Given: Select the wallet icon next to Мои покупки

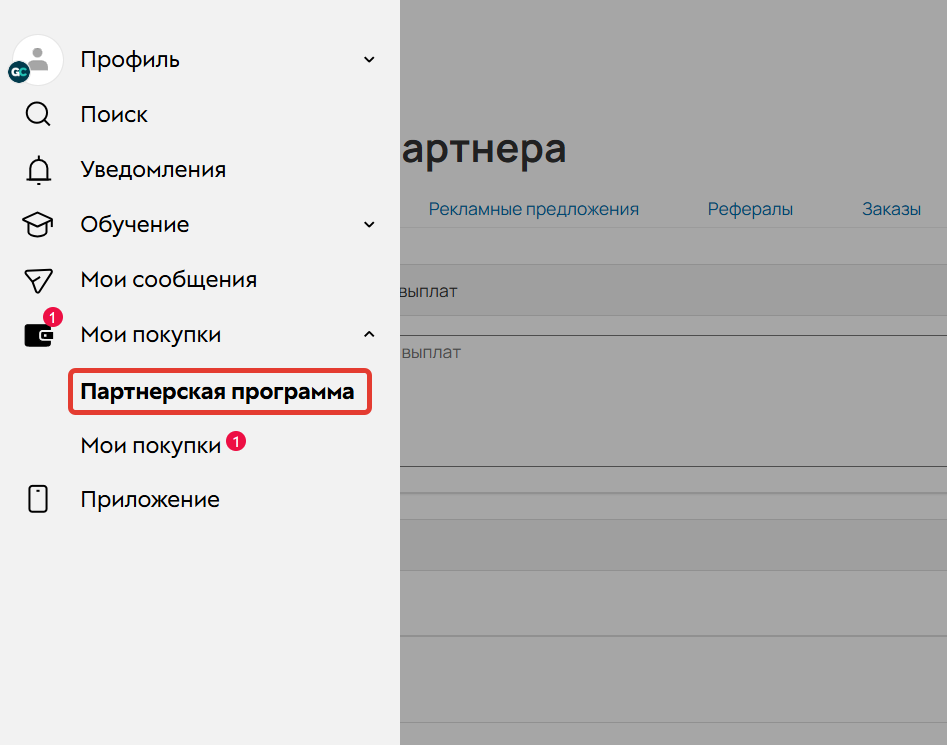Looking at the screenshot, I should 37,336.
